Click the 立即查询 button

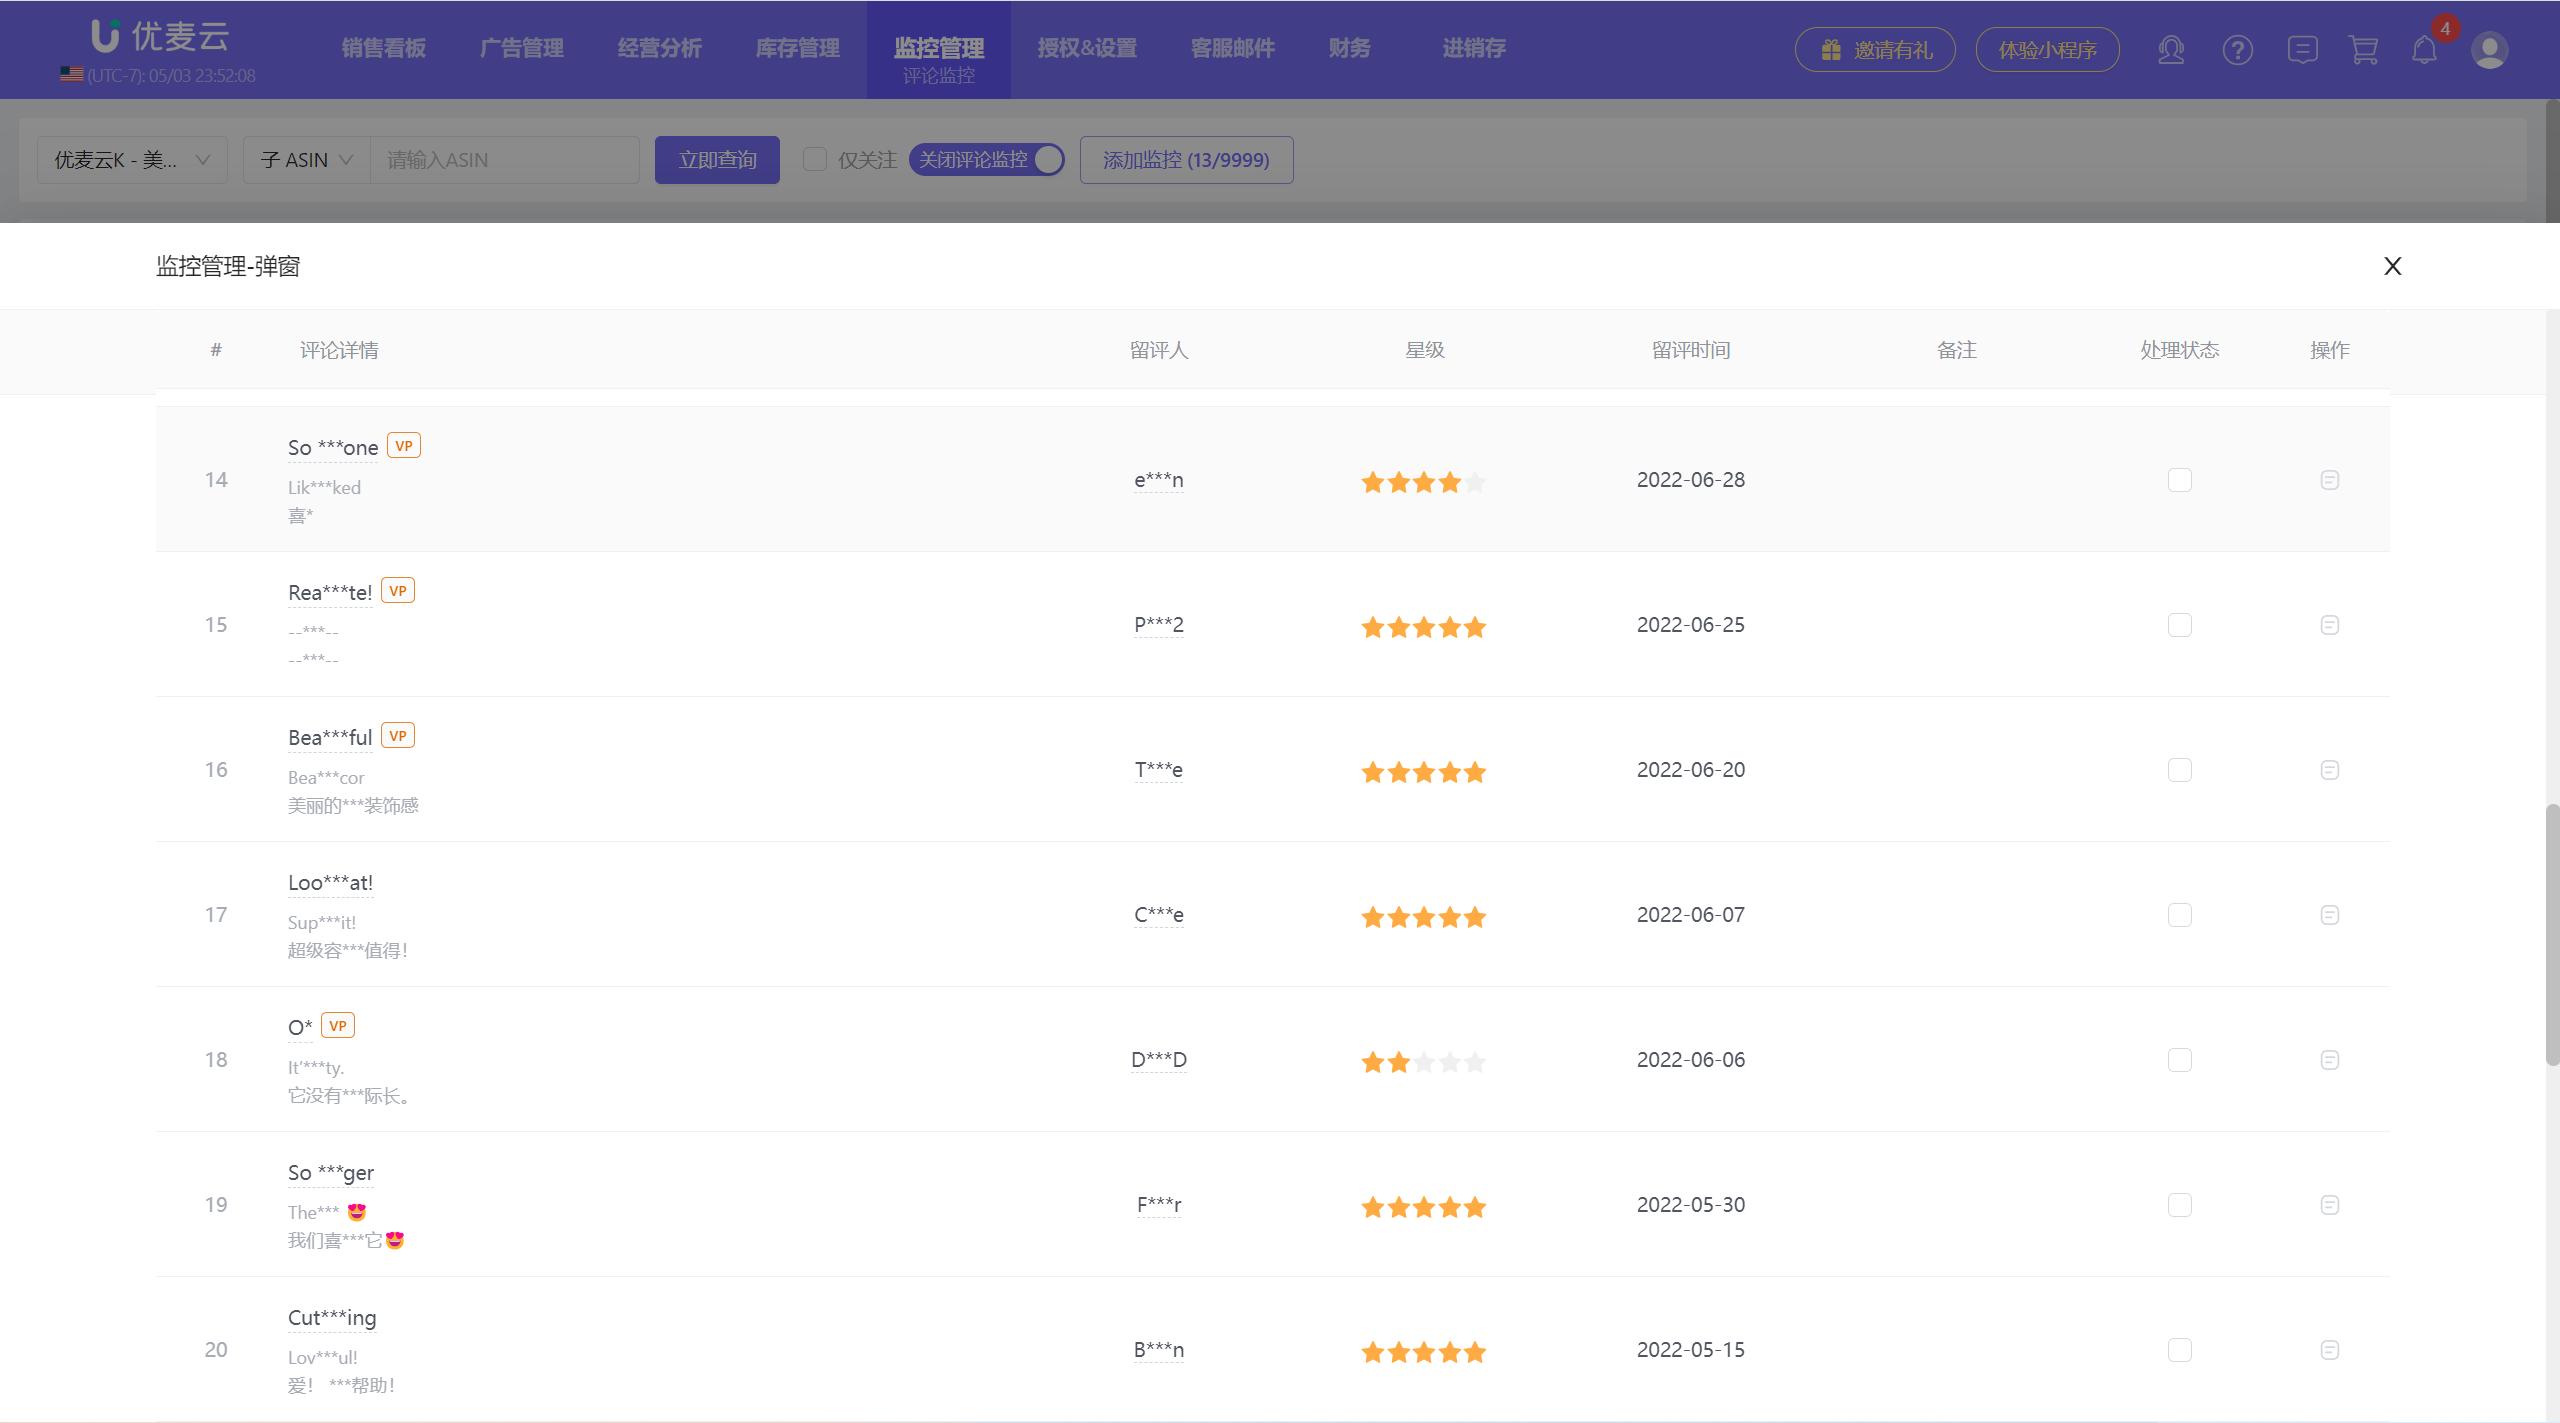pos(717,160)
